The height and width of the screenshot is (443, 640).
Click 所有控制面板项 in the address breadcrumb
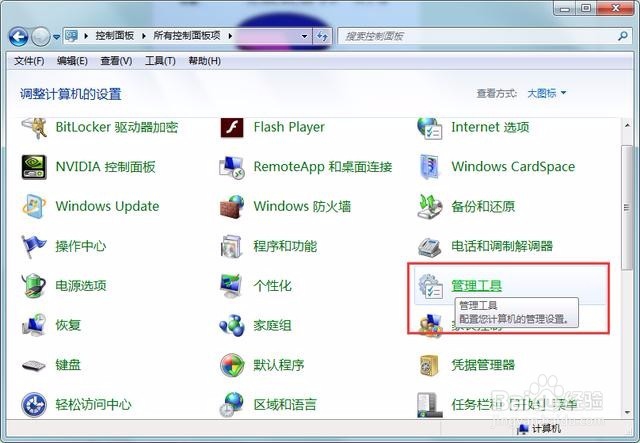pos(187,36)
